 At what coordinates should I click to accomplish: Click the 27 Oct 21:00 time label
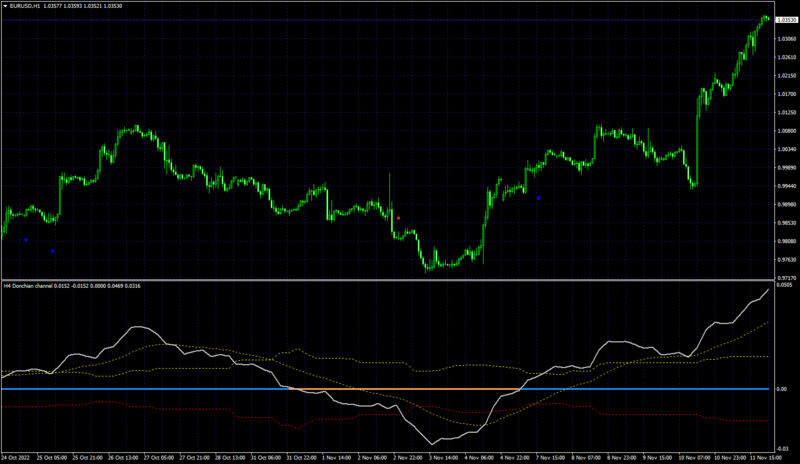194,458
